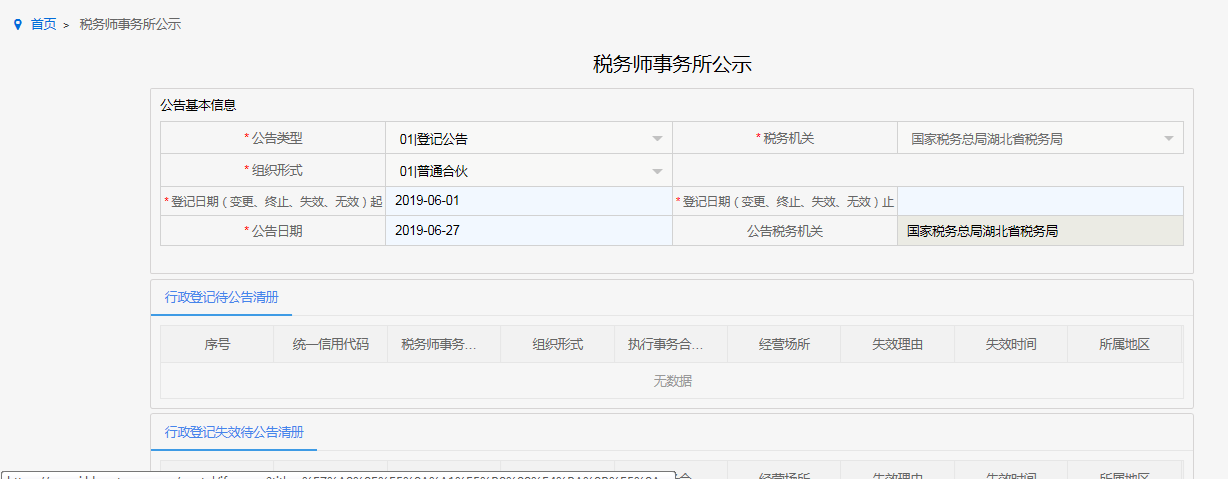The image size is (1228, 479).
Task: Click the 失效理由 column header in first table
Action: pyautogui.click(x=897, y=344)
